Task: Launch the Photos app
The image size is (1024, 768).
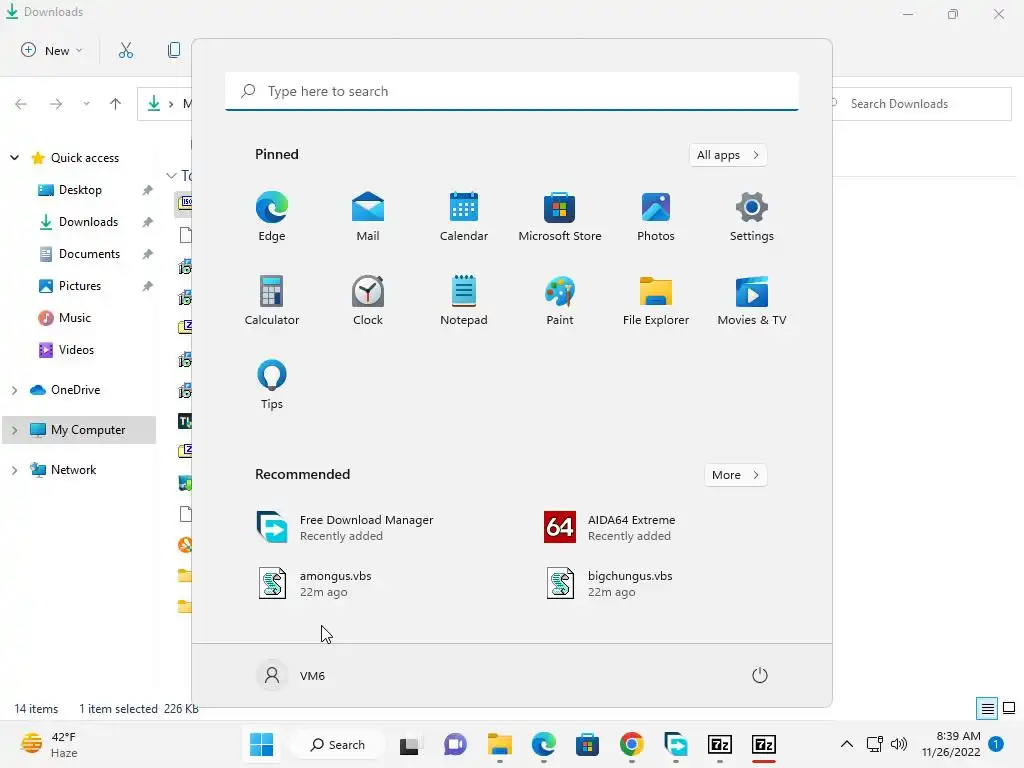Action: (656, 217)
